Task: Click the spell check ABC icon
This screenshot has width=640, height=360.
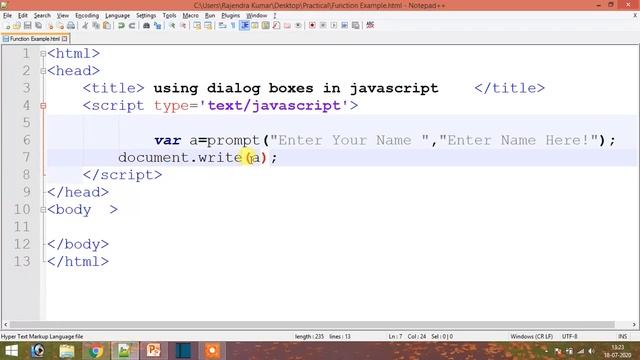Action: pos(370,25)
